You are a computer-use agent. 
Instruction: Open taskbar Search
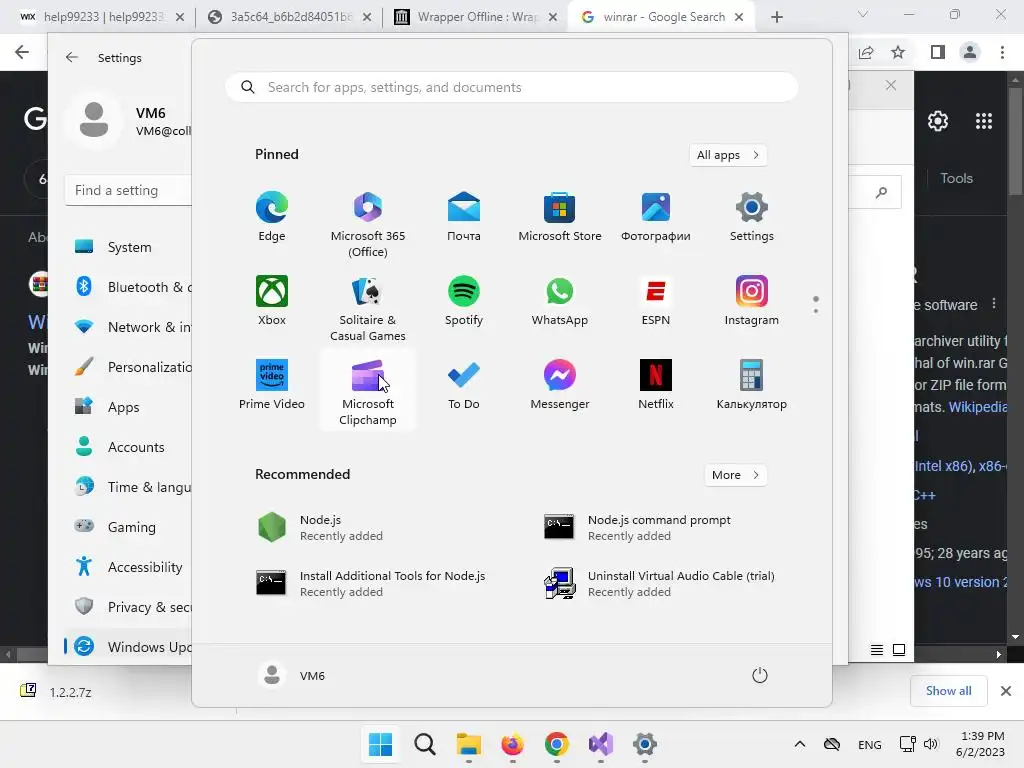point(424,744)
